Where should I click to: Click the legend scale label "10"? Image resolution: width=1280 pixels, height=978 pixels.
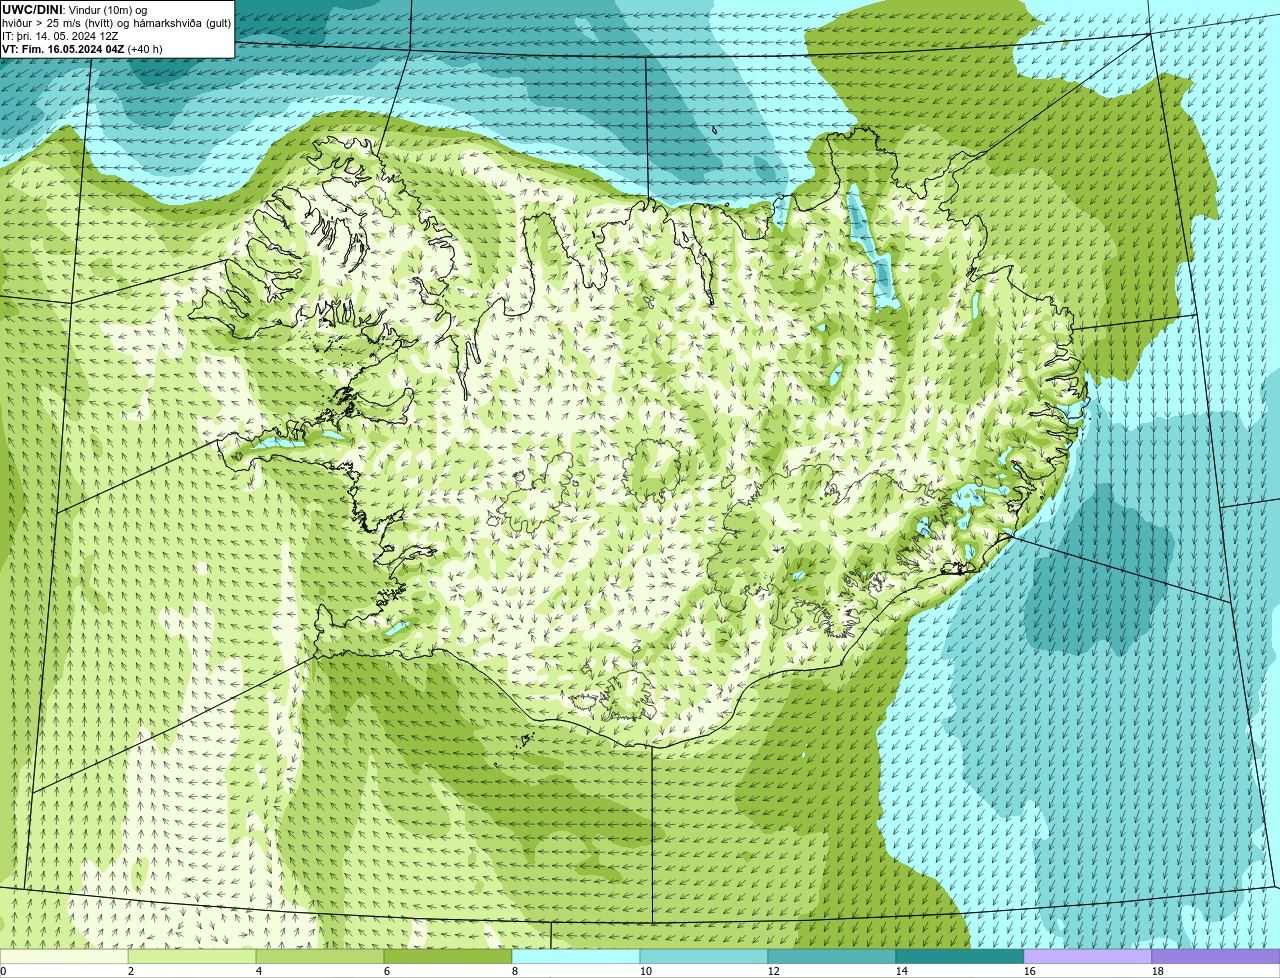click(x=646, y=971)
